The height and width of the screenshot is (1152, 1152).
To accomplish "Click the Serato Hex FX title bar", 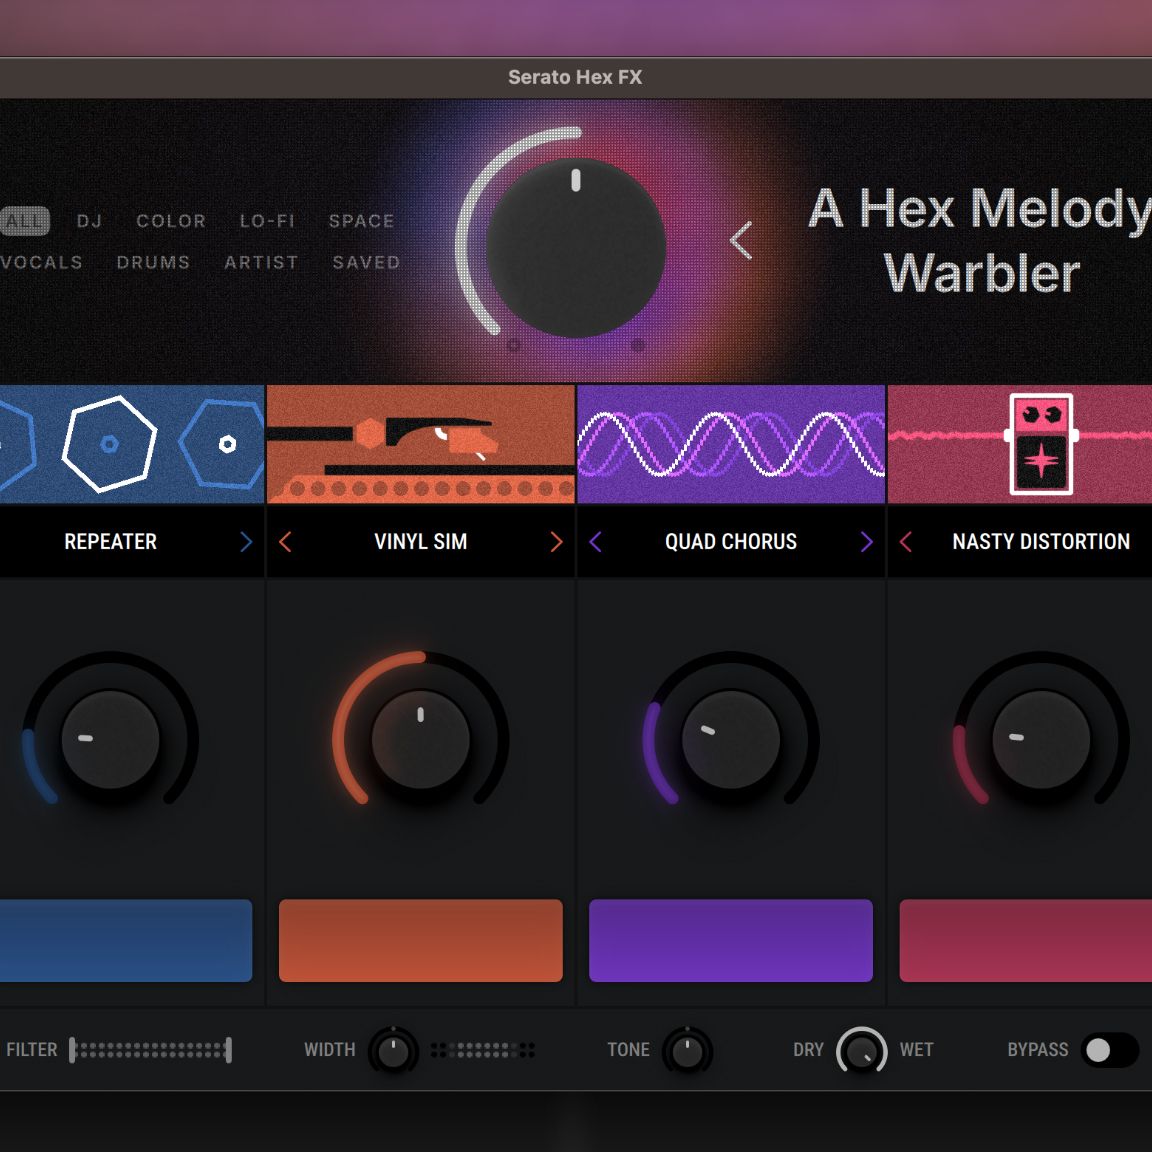I will click(575, 77).
